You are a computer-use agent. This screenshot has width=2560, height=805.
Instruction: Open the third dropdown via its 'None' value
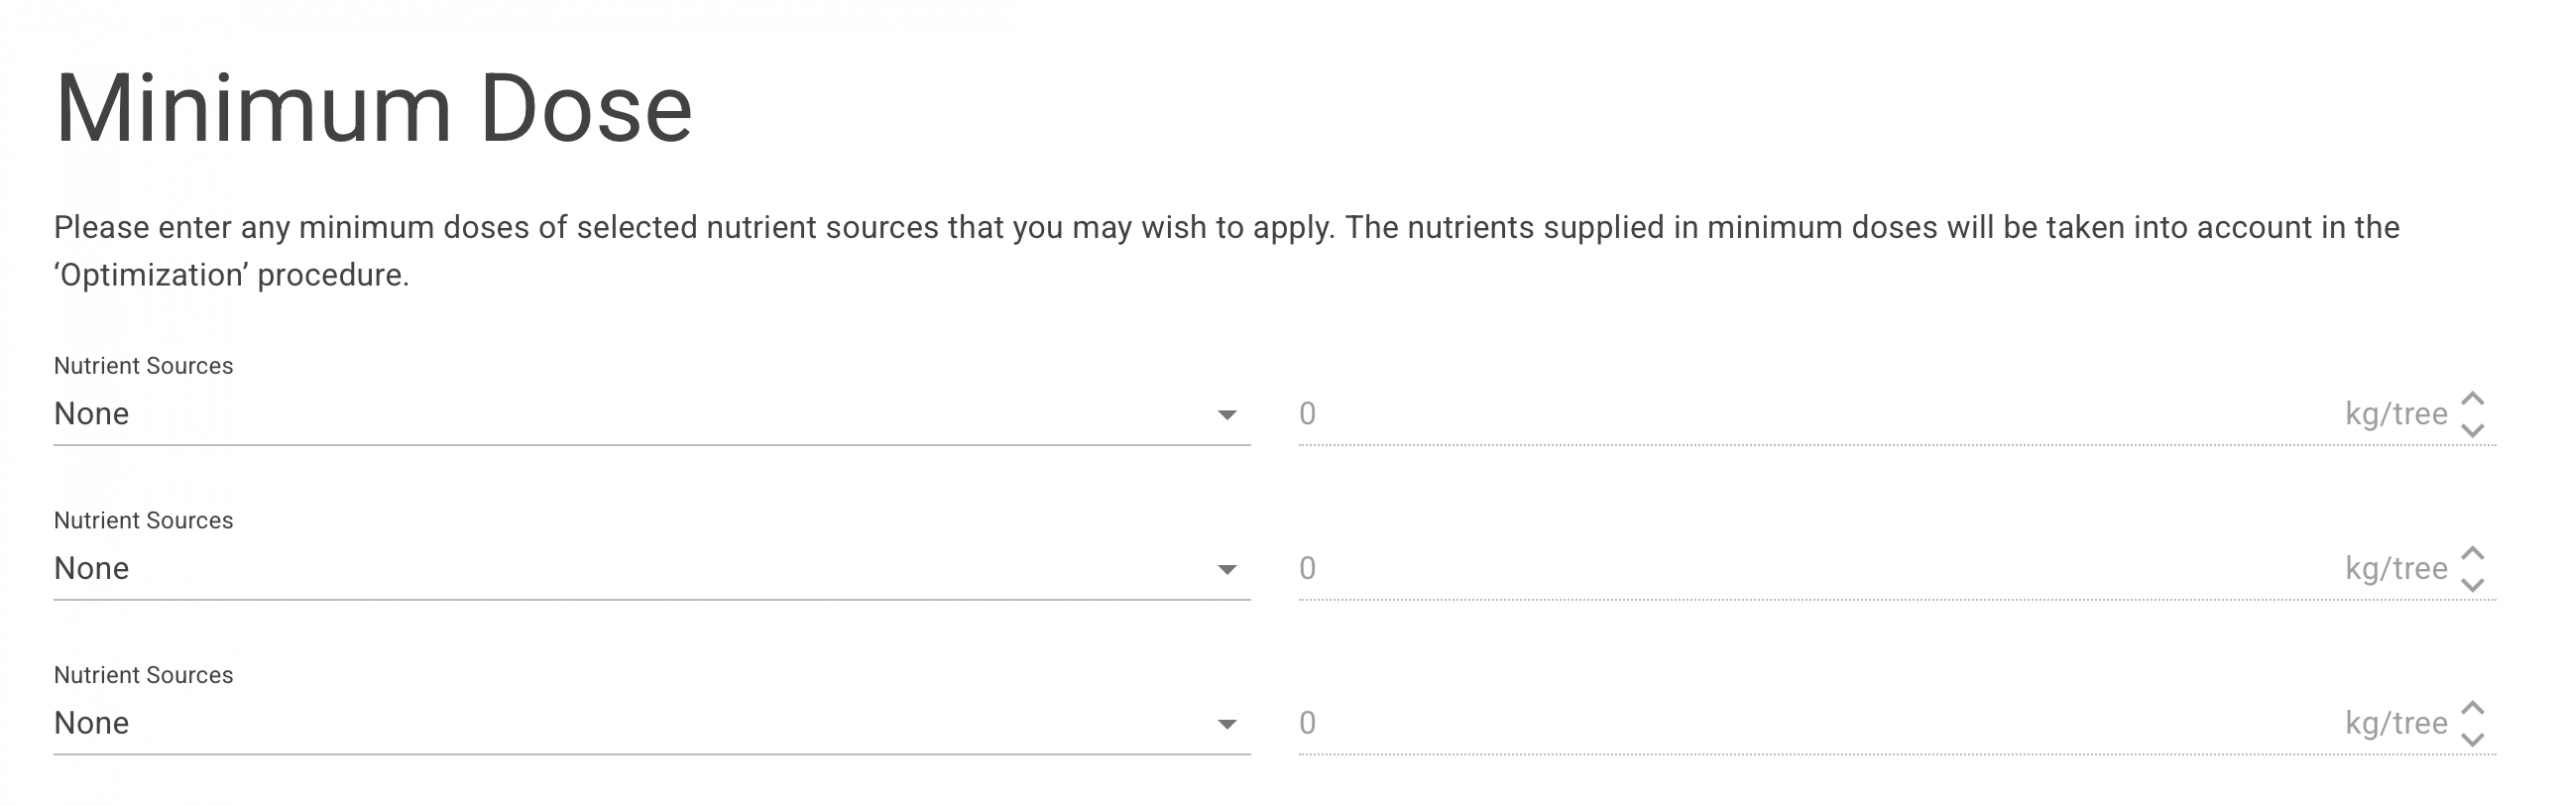click(x=92, y=723)
